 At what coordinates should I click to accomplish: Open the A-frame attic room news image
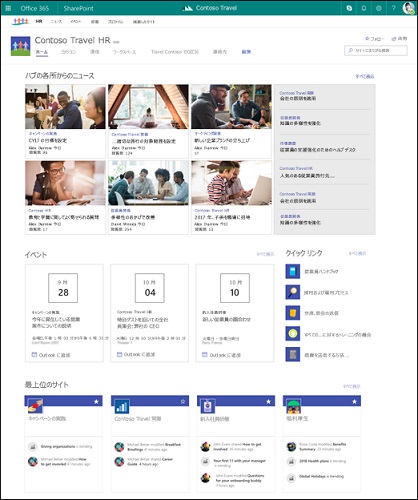(x=148, y=107)
